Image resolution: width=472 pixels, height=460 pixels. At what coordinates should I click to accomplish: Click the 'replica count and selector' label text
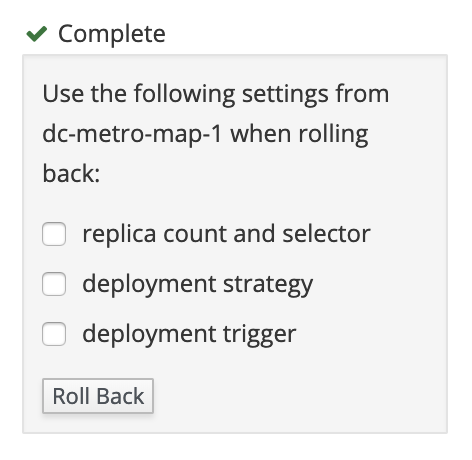click(x=226, y=234)
